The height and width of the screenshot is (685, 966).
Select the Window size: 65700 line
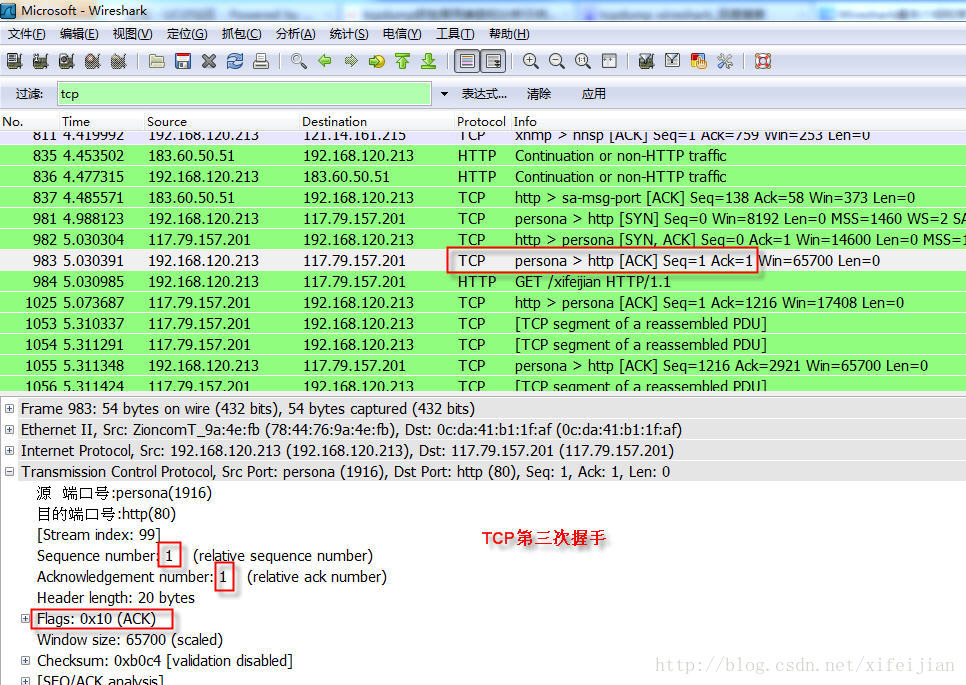point(130,639)
